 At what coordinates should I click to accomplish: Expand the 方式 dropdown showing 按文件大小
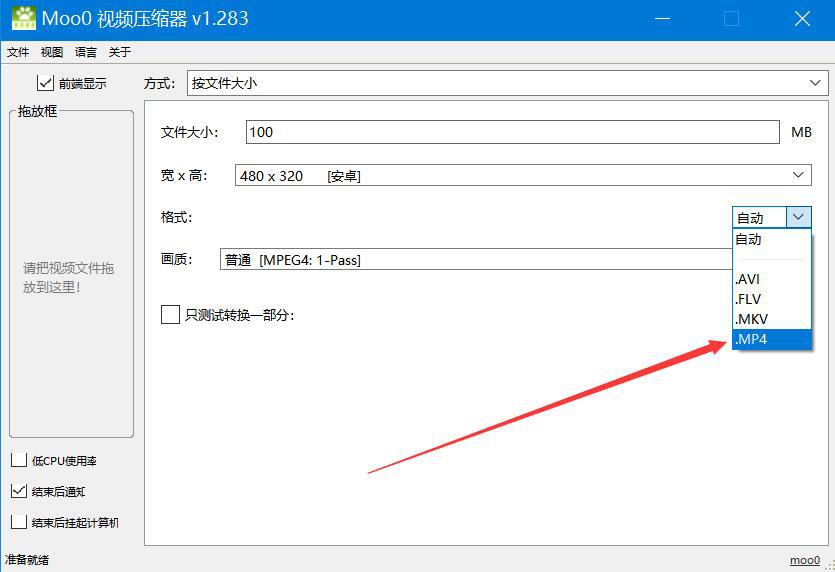[x=507, y=83]
